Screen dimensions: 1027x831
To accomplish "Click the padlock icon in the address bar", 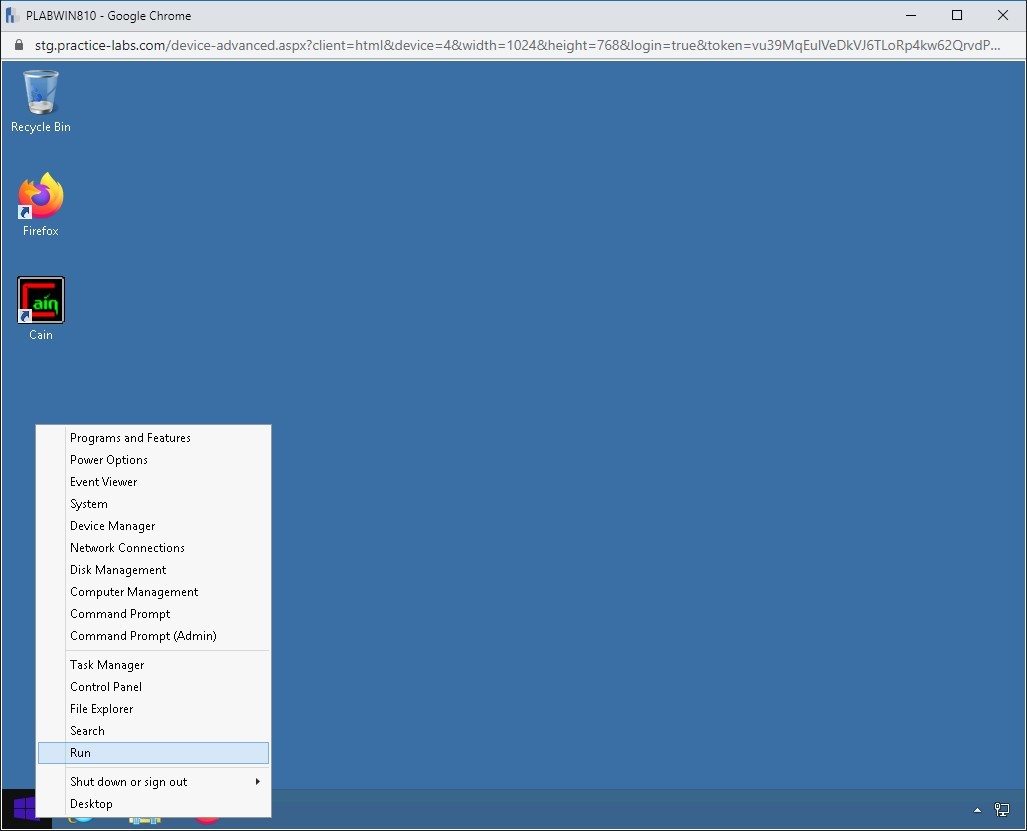I will coord(18,45).
